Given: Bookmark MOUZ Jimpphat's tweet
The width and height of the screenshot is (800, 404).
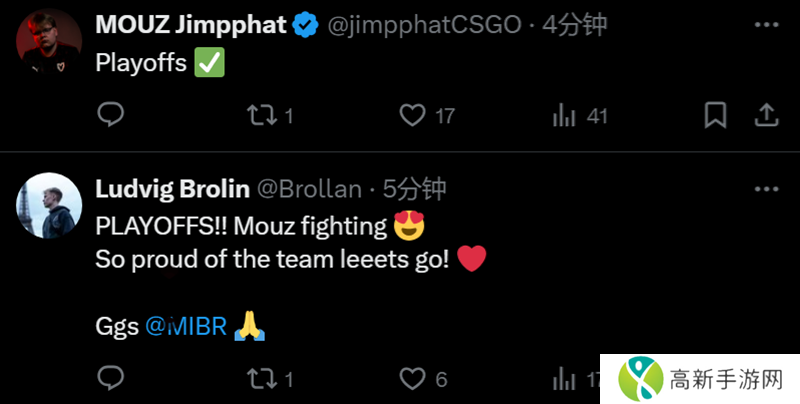Looking at the screenshot, I should tap(715, 116).
